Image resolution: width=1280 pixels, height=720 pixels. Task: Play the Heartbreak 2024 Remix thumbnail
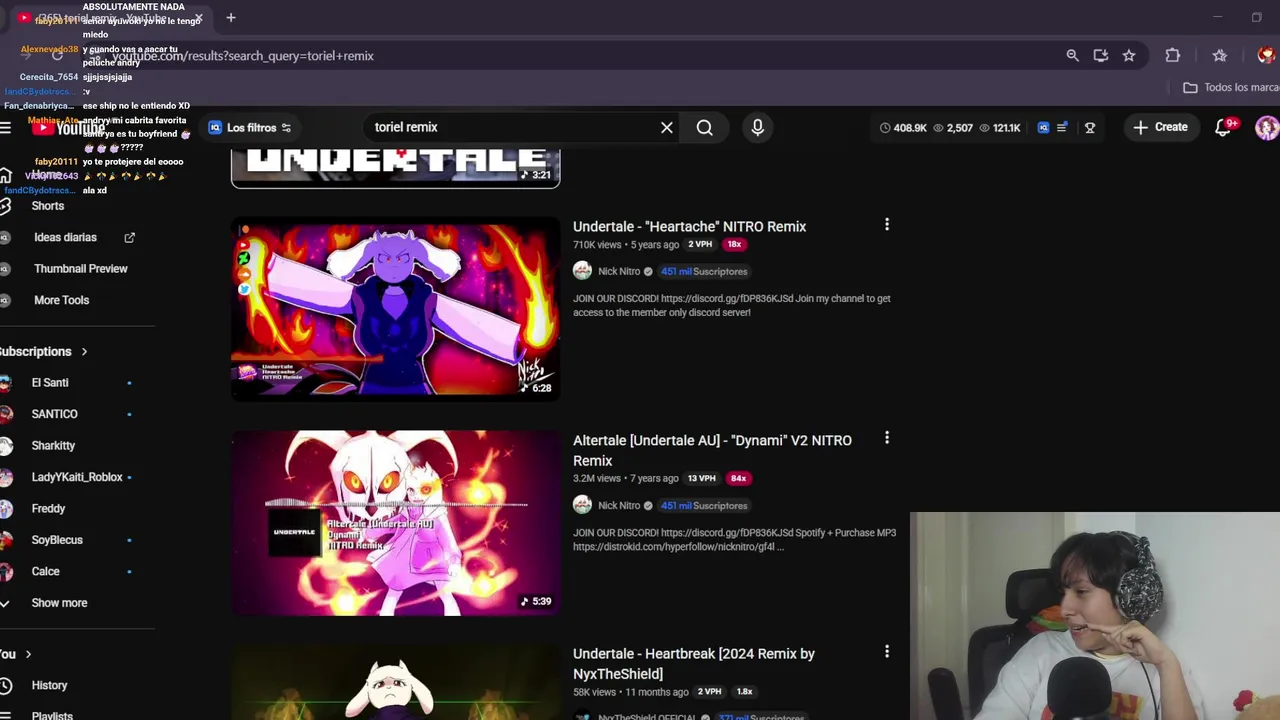[396, 682]
